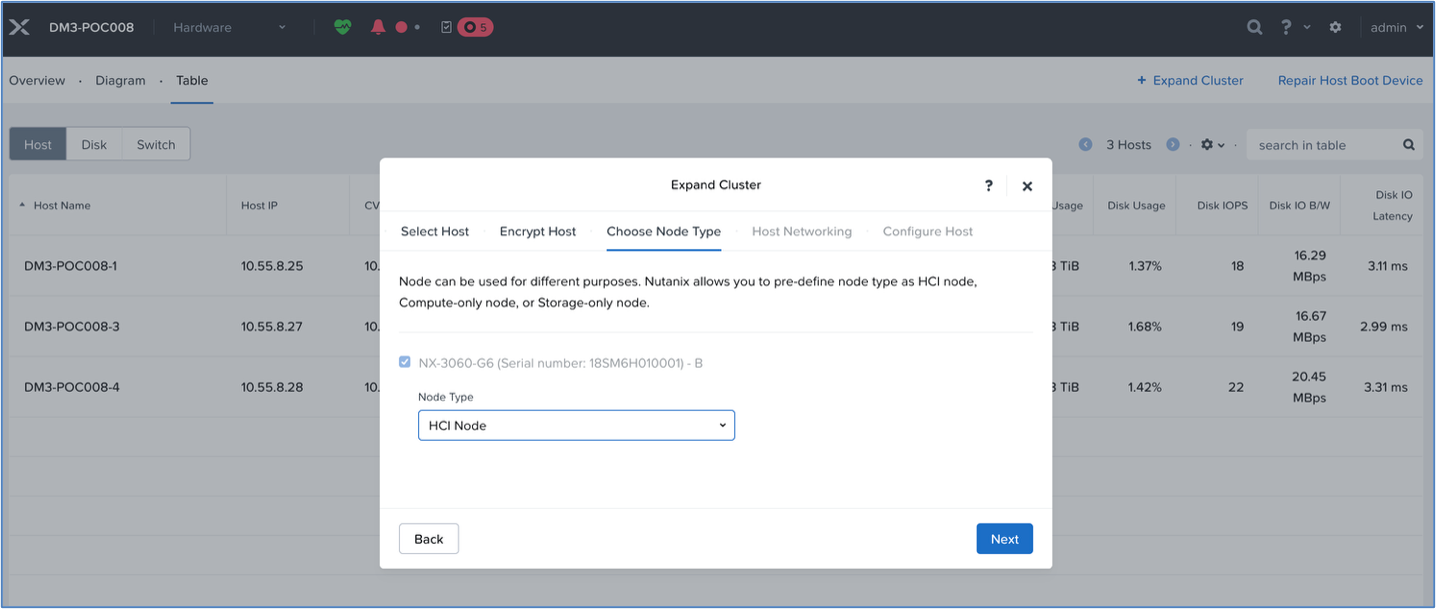Open the tasks clipboard icon
This screenshot has height=609, width=1436.
coord(446,27)
